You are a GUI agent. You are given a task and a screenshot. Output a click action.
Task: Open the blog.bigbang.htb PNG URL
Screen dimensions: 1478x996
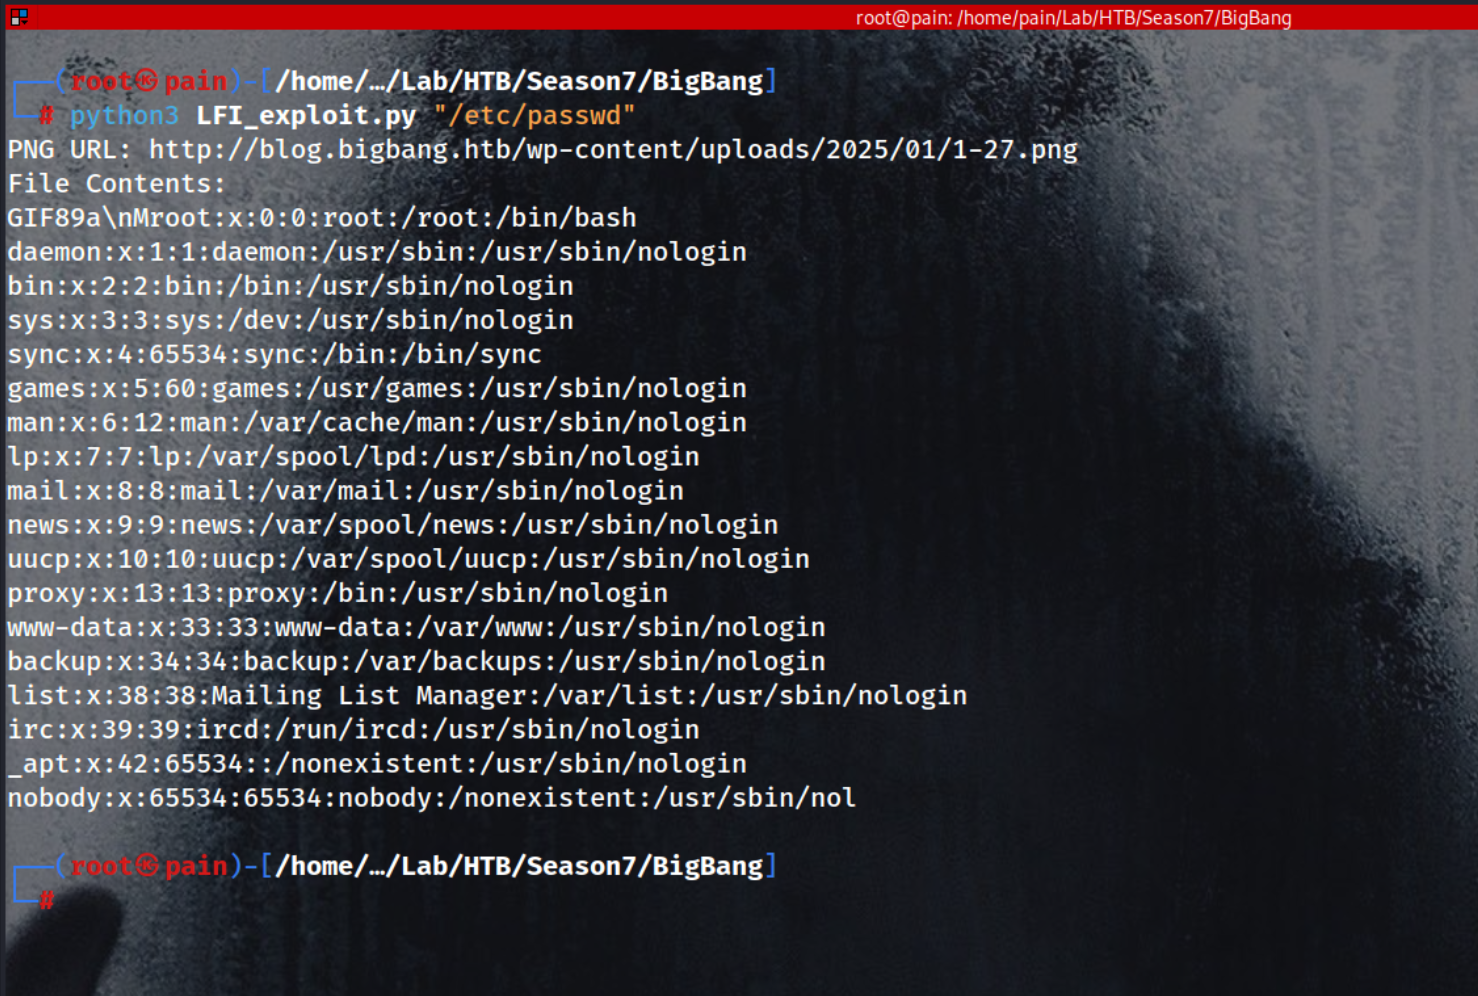(x=613, y=150)
